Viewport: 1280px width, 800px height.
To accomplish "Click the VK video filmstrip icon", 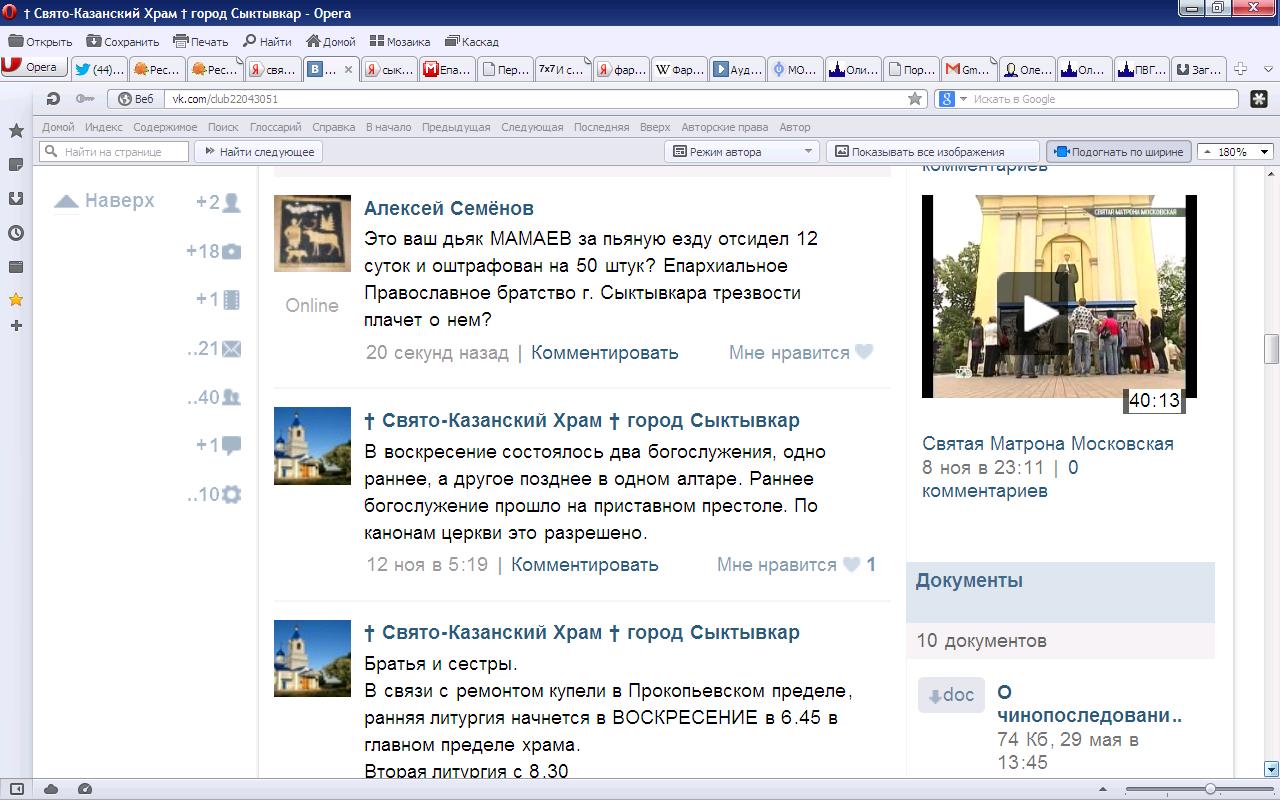I will [x=231, y=299].
